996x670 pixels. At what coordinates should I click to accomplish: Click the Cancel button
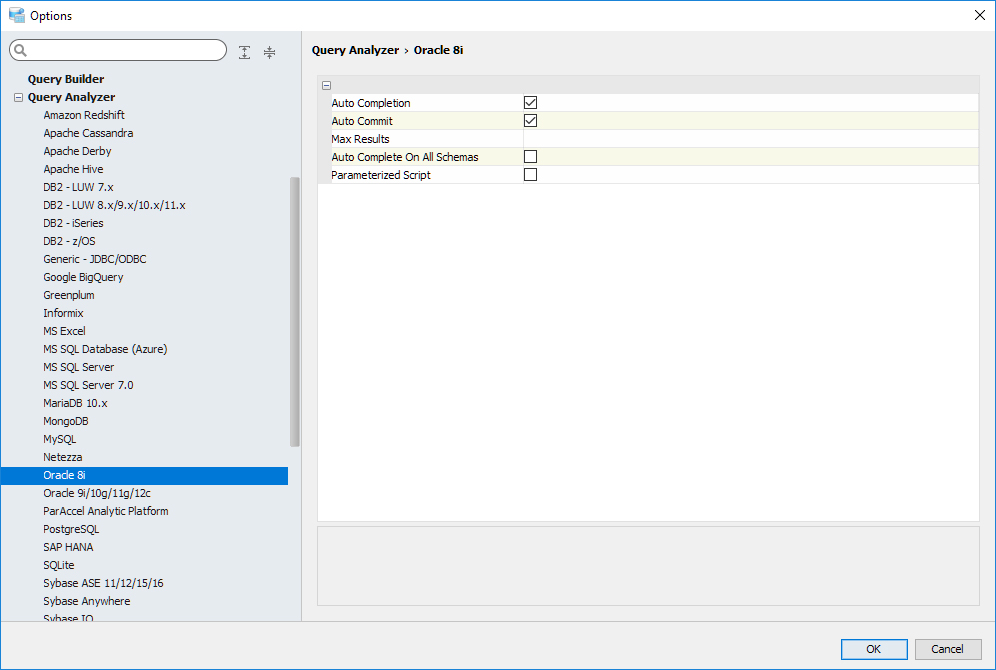[x=947, y=649]
